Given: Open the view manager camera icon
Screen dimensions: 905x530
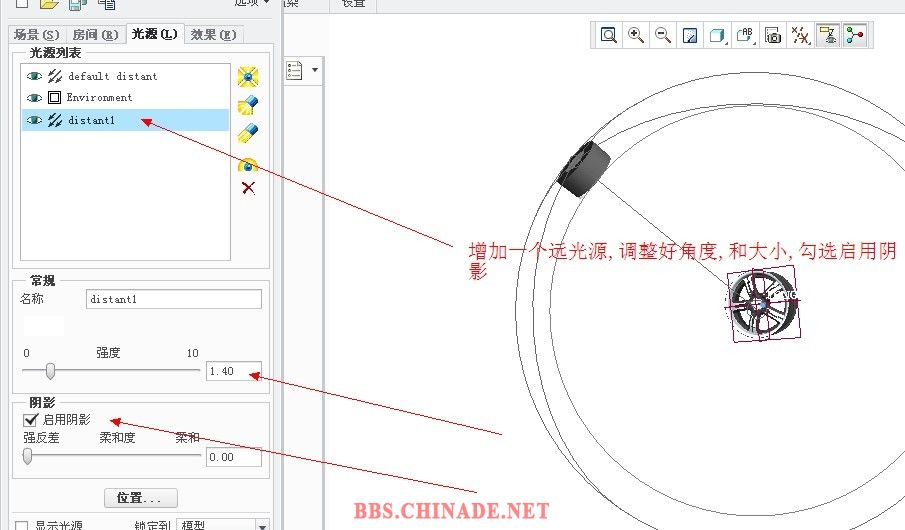Looking at the screenshot, I should pos(773,35).
